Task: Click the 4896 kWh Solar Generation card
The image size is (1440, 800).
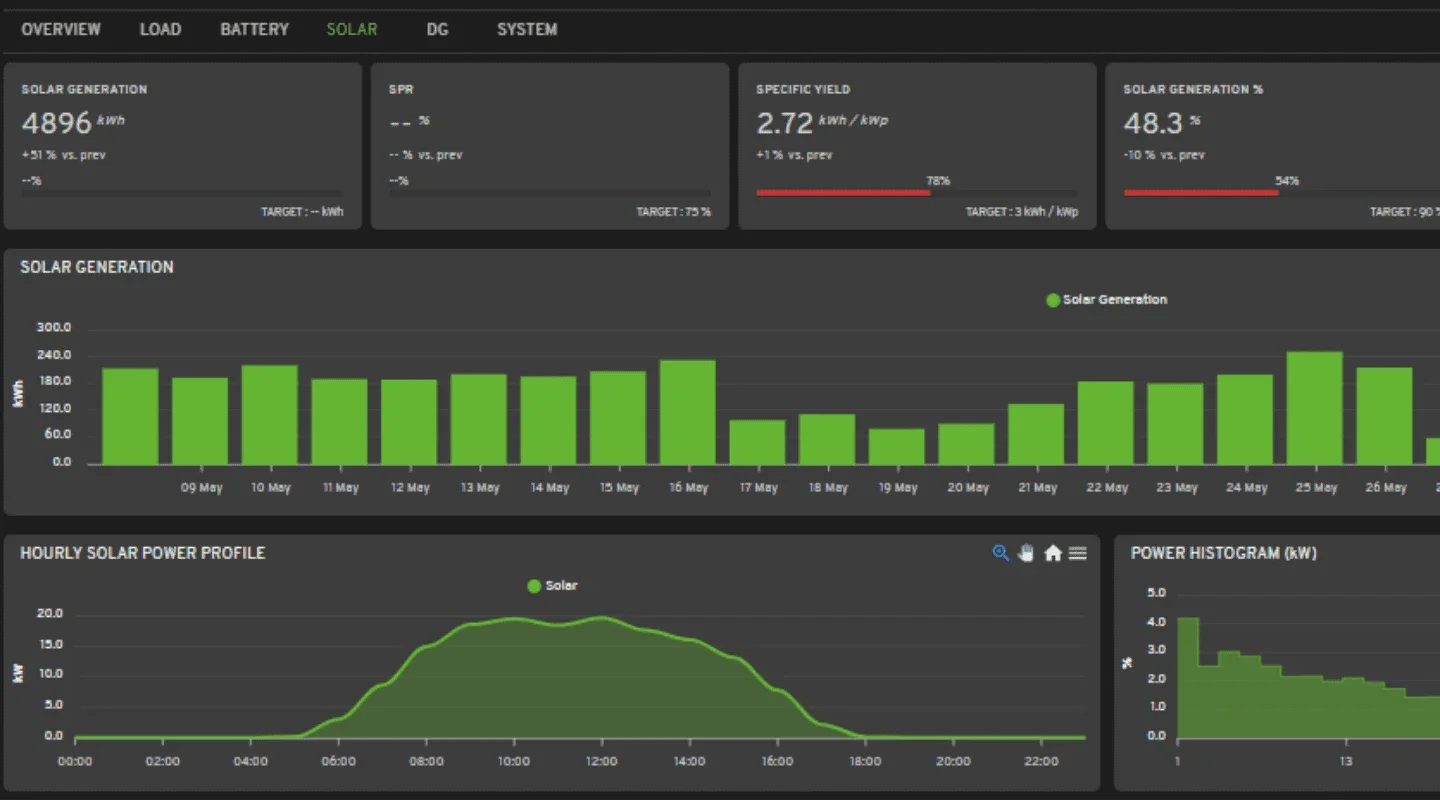Action: click(x=182, y=146)
